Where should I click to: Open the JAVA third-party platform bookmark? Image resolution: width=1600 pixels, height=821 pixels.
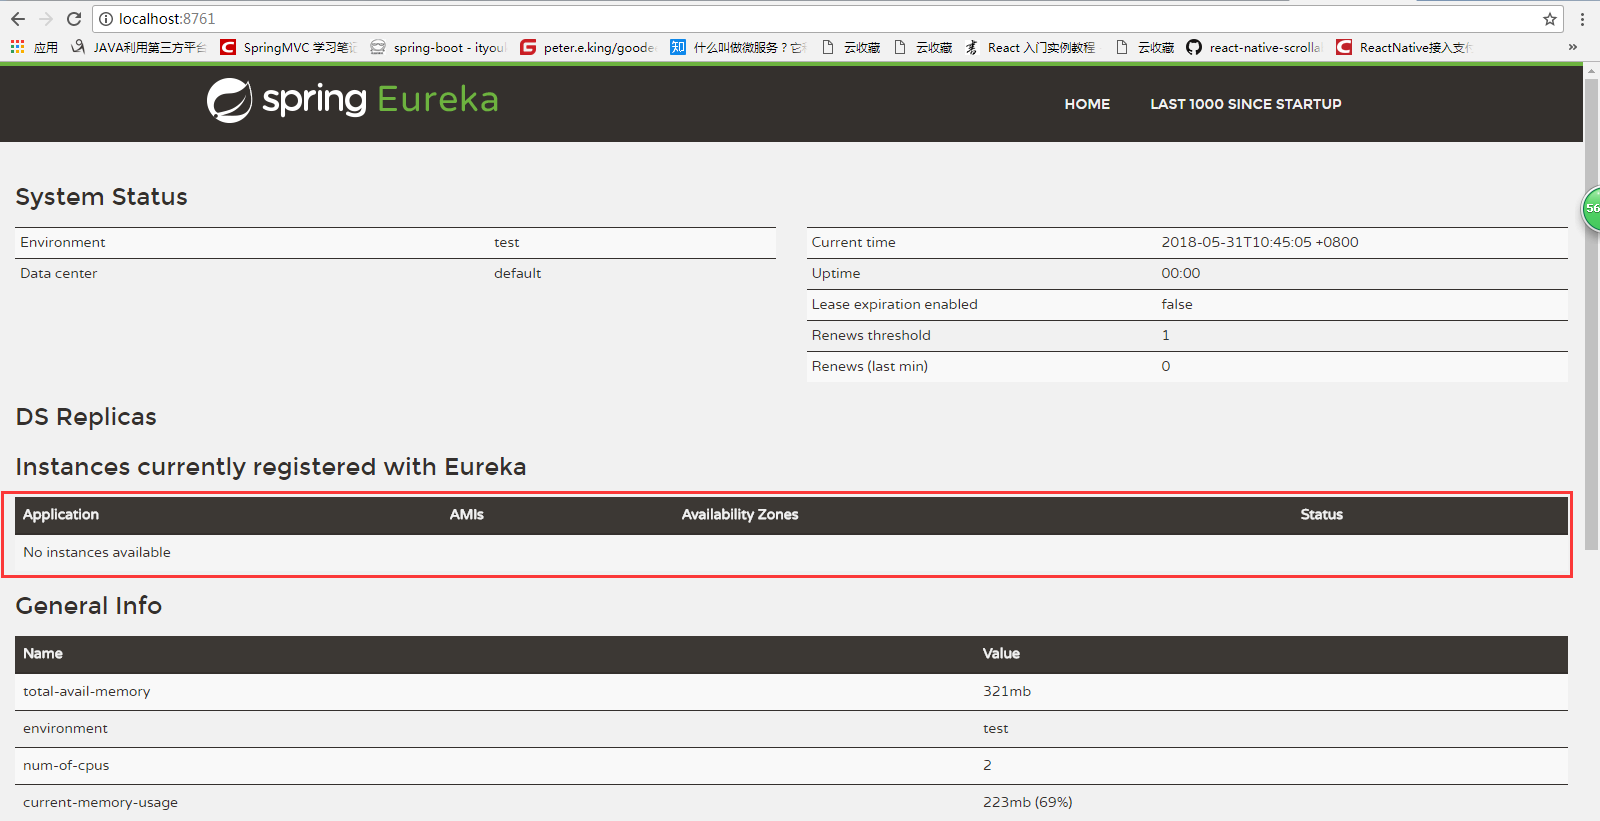(138, 47)
